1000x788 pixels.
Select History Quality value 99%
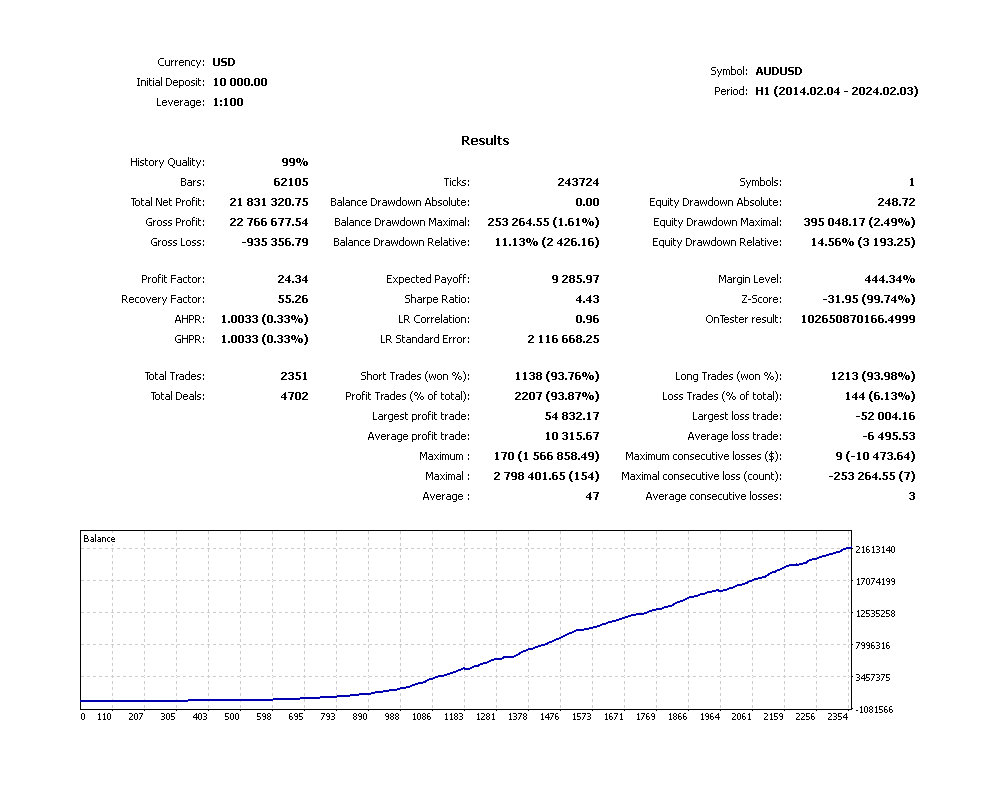click(x=295, y=163)
